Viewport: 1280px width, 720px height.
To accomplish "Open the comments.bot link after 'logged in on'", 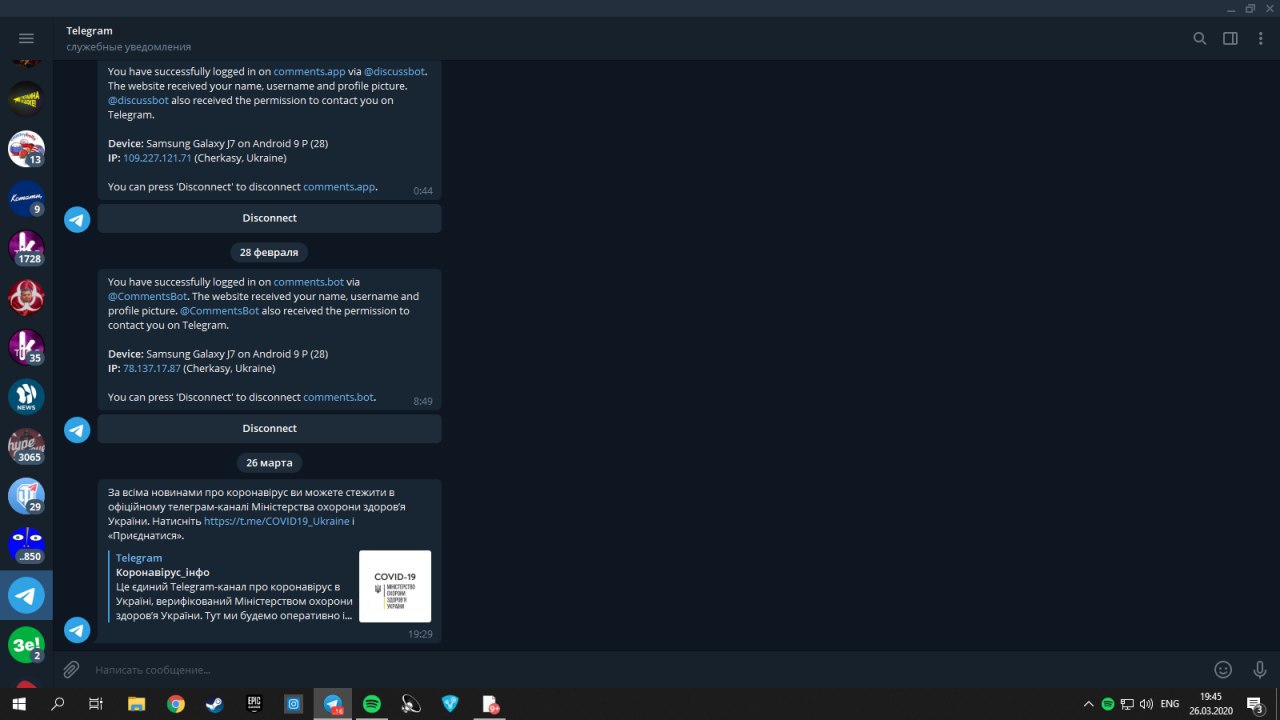I will coord(308,282).
